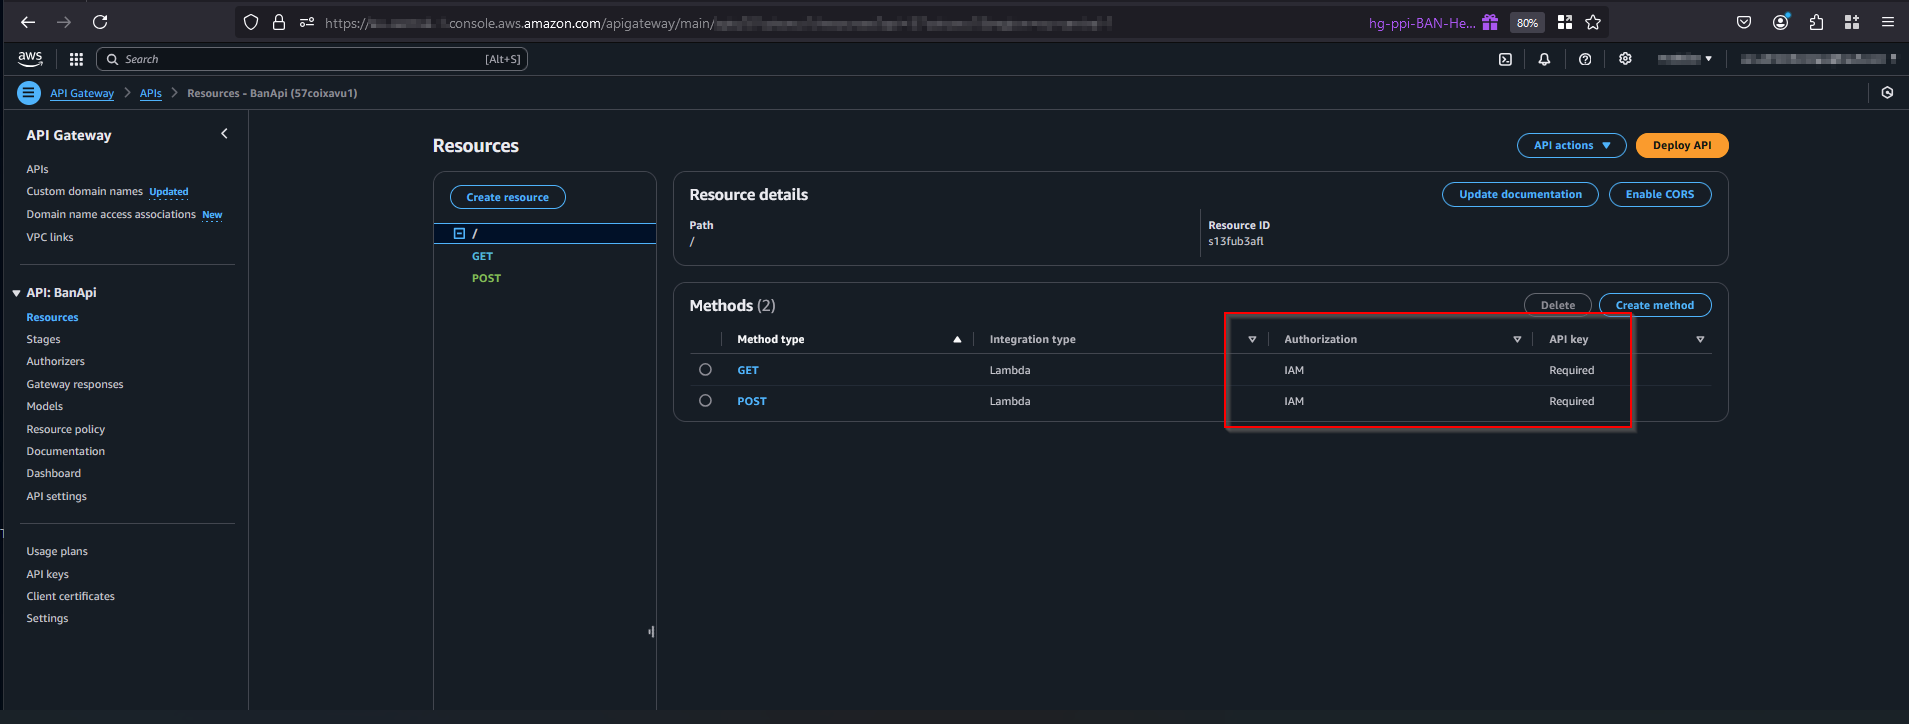
Task: Open VPC links in sidebar
Action: click(50, 237)
